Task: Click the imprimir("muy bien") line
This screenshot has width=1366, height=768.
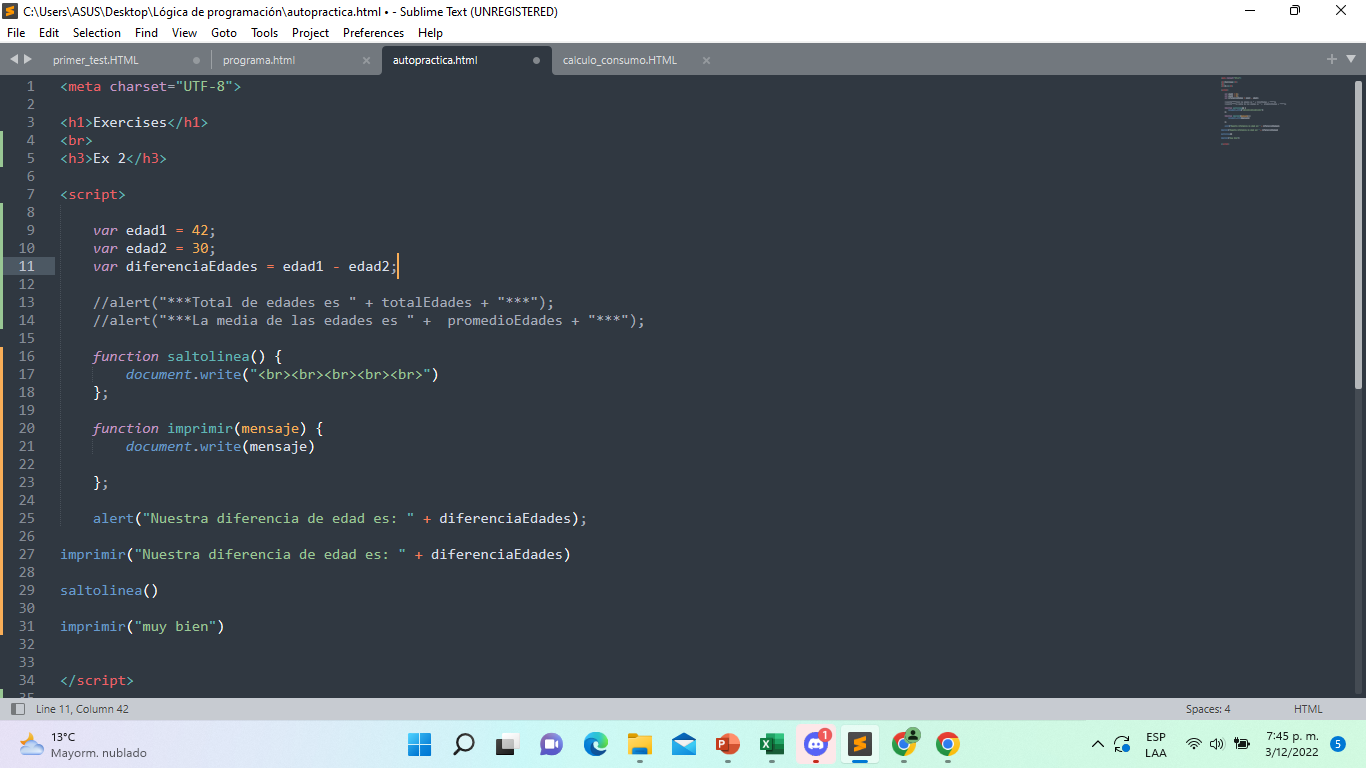Action: 142,626
